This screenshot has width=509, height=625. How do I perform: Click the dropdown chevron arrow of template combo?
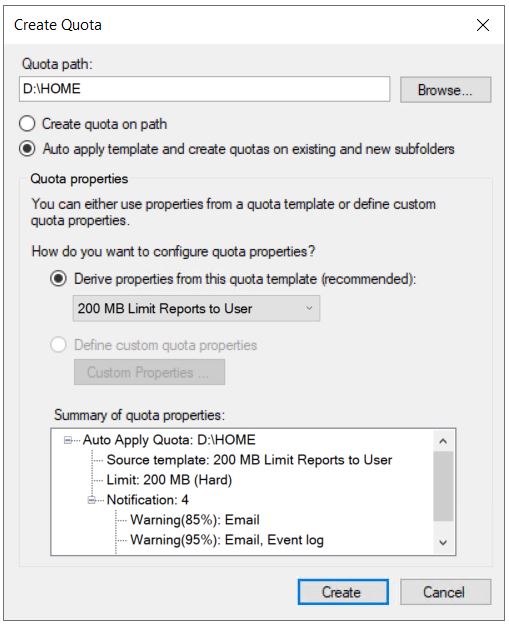[309, 308]
